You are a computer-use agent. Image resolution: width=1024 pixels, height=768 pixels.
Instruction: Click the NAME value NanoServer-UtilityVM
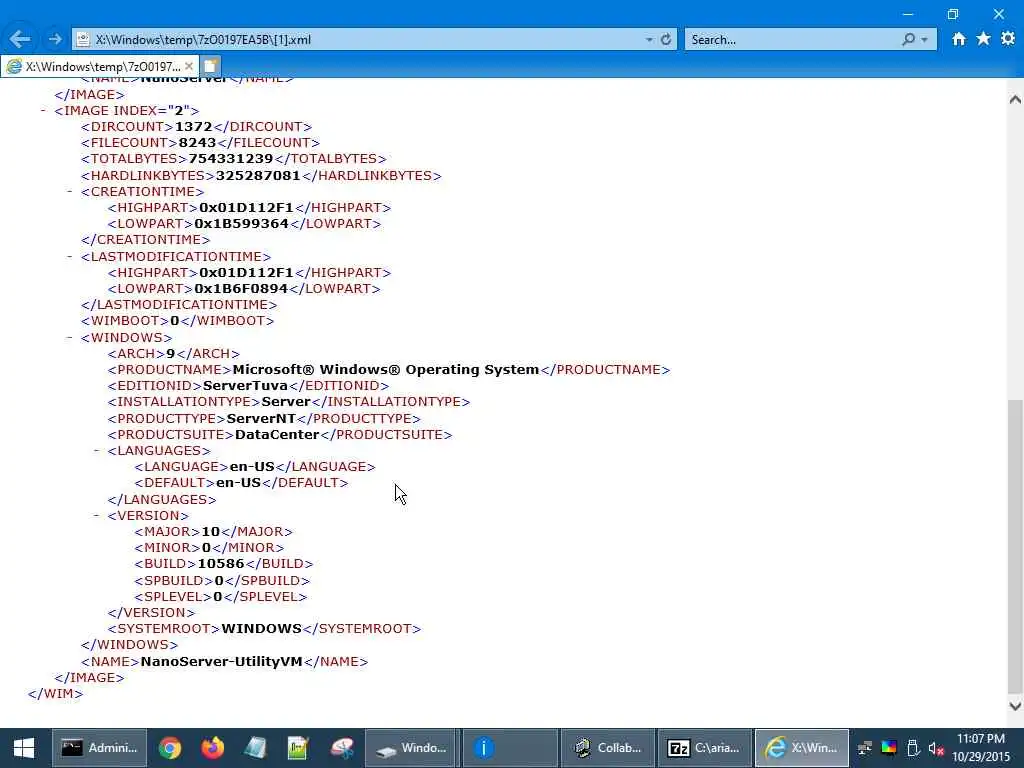[x=221, y=662]
